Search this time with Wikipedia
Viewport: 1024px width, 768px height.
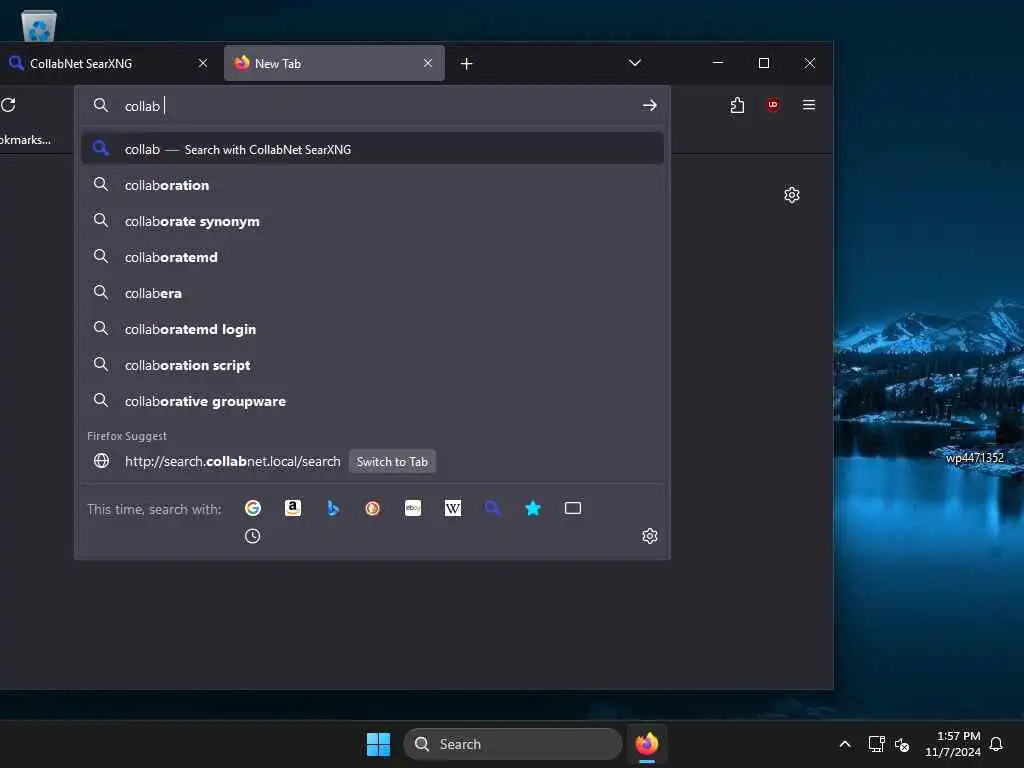pyautogui.click(x=453, y=508)
